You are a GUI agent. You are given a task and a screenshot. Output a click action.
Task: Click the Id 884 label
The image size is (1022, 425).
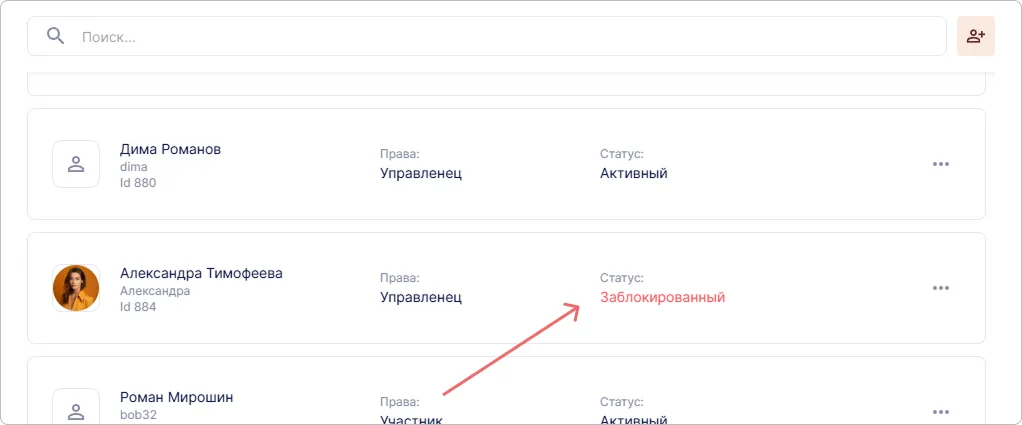138,307
